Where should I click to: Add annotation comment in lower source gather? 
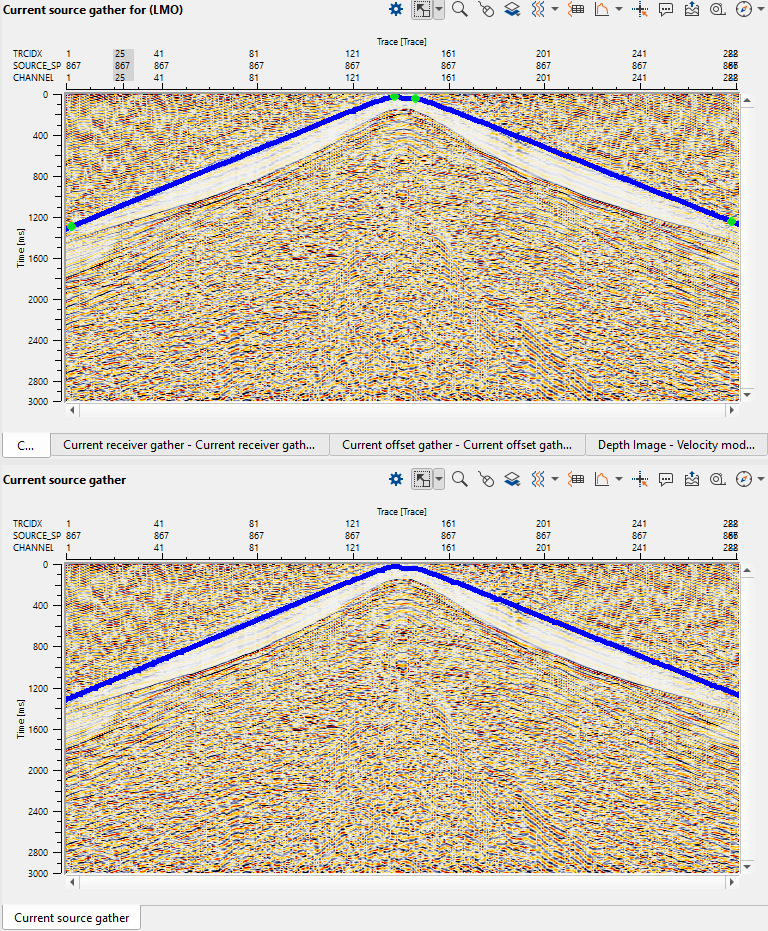(666, 479)
